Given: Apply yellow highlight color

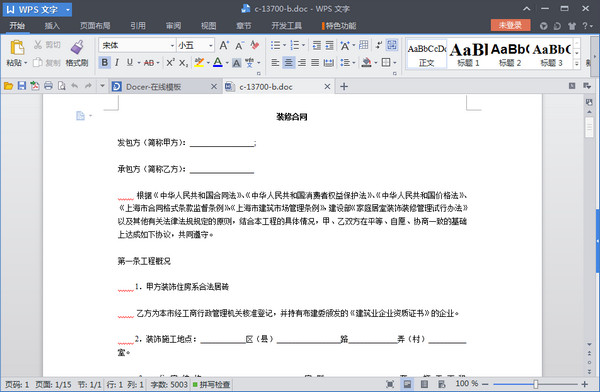Looking at the screenshot, I should [x=199, y=62].
